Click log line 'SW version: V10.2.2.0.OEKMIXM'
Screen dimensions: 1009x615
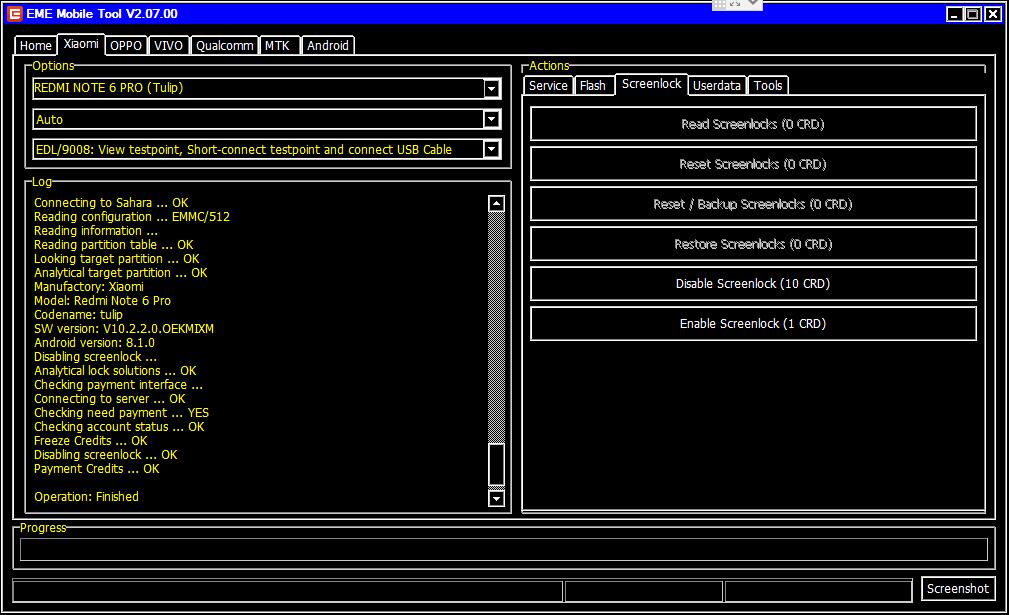[x=124, y=329]
